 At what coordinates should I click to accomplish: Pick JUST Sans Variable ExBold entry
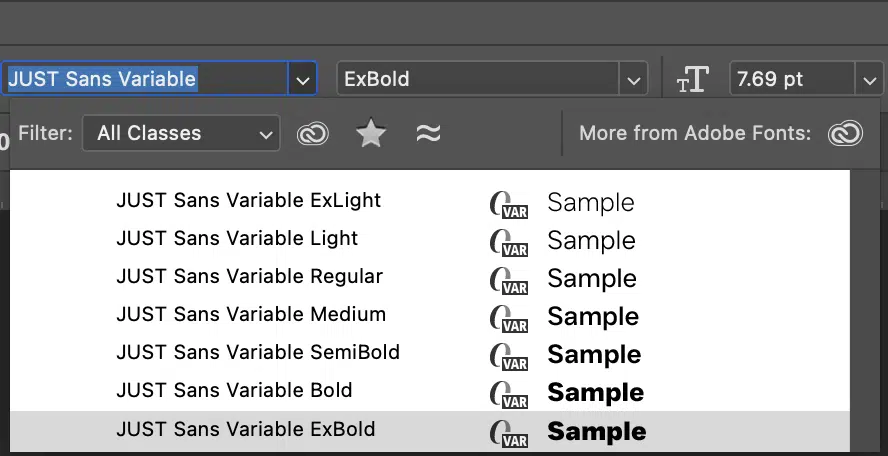(x=430, y=430)
